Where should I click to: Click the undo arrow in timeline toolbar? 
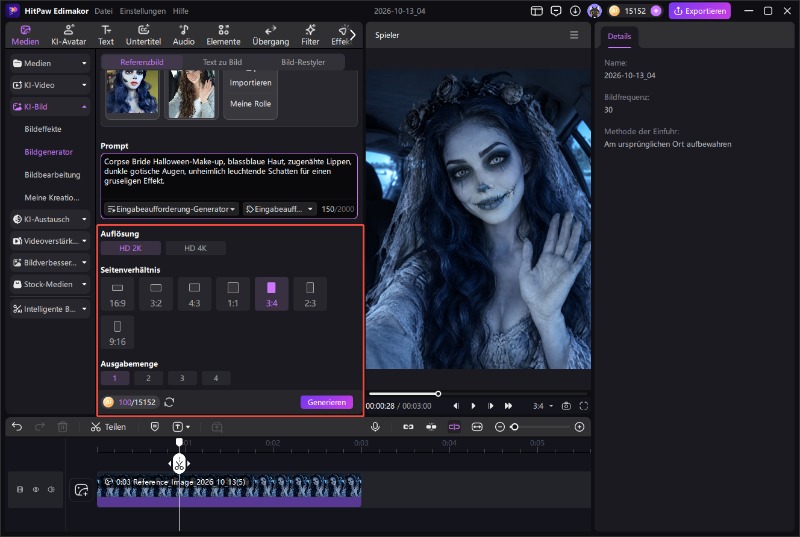pos(17,427)
